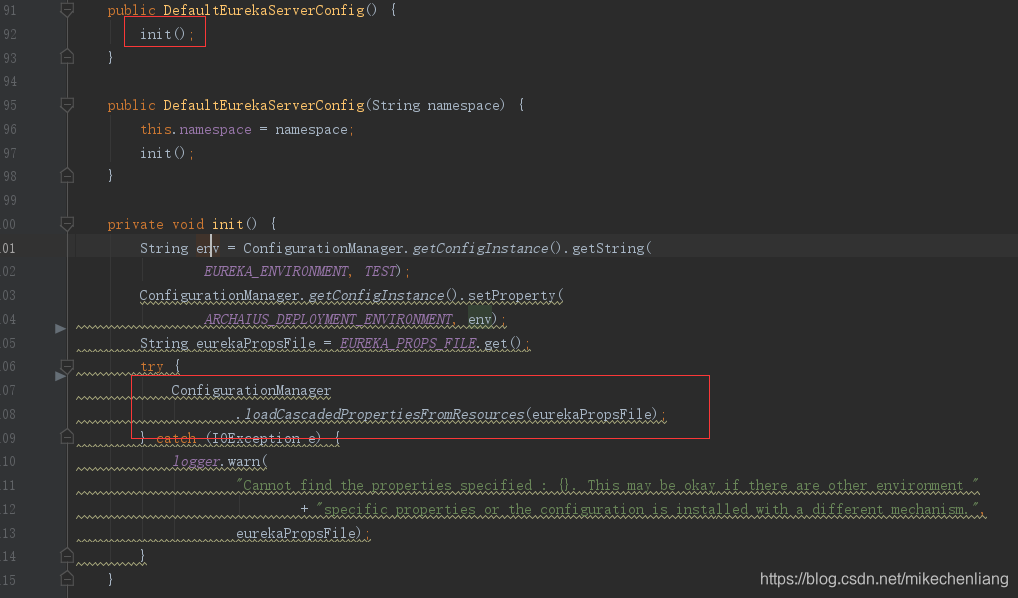
Task: Click the DefaultEurekaServerConfig name on line 91
Action: tap(264, 10)
